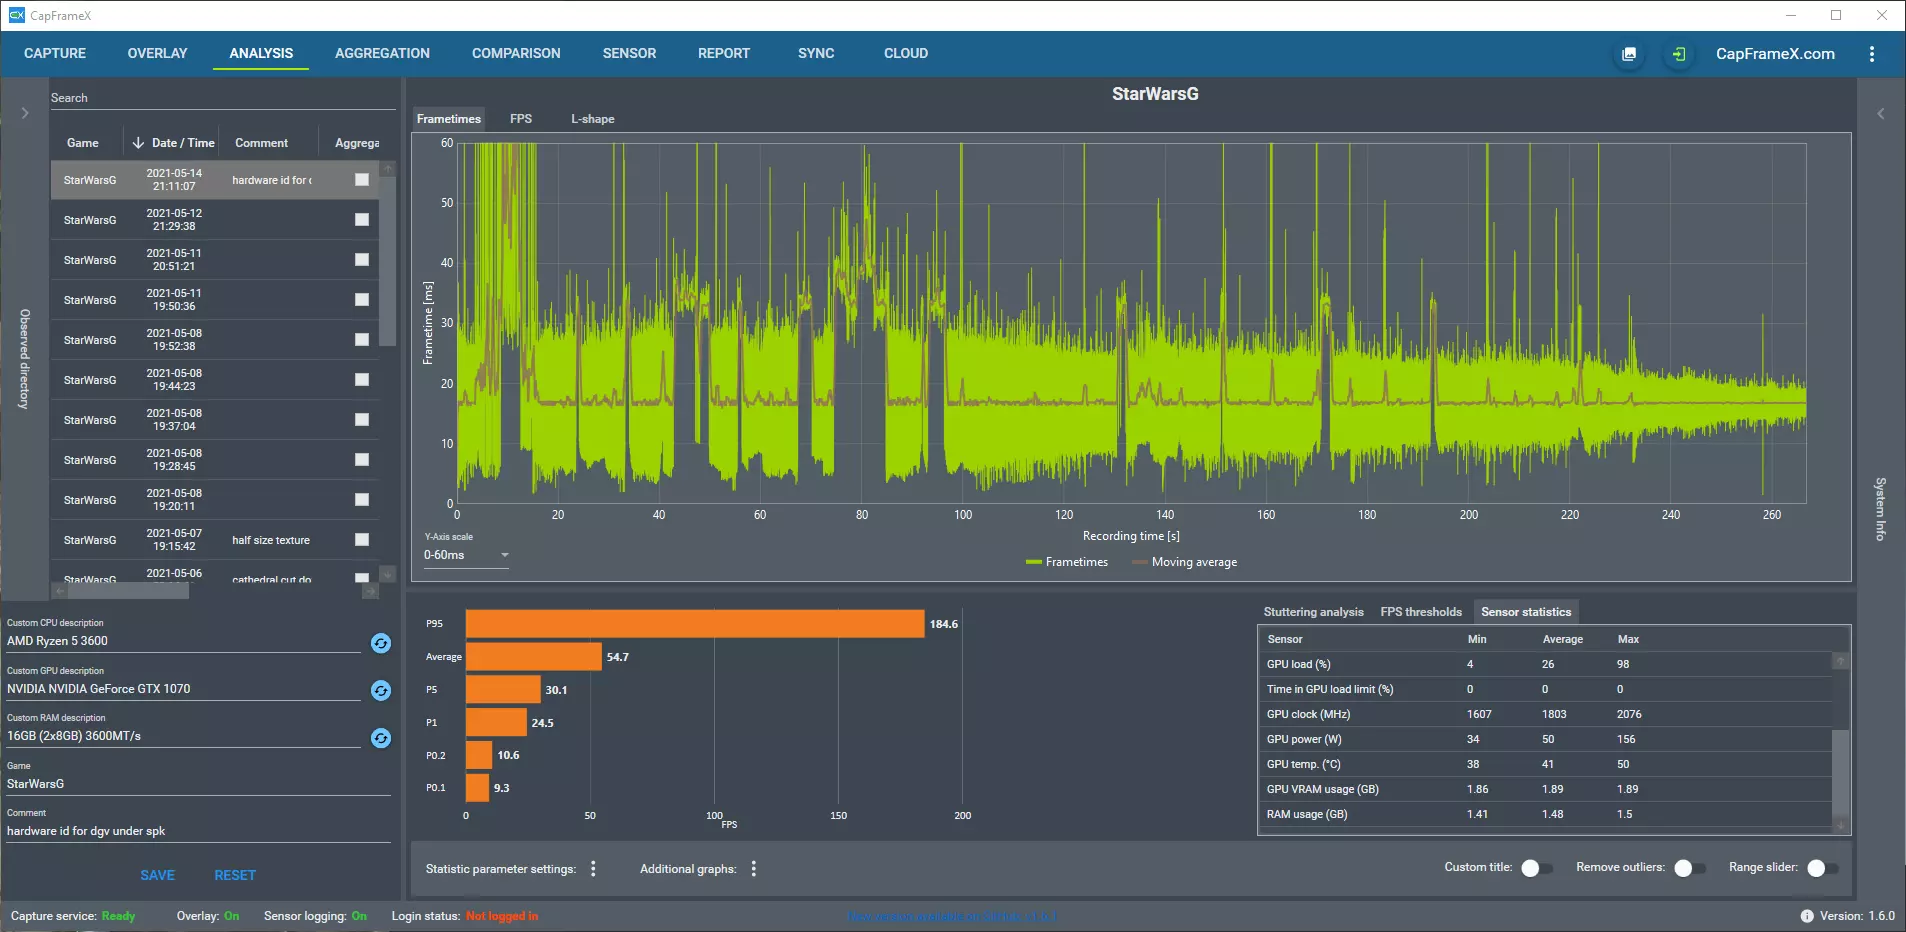Refresh the custom GPU description
This screenshot has width=1906, height=932.
(x=381, y=691)
